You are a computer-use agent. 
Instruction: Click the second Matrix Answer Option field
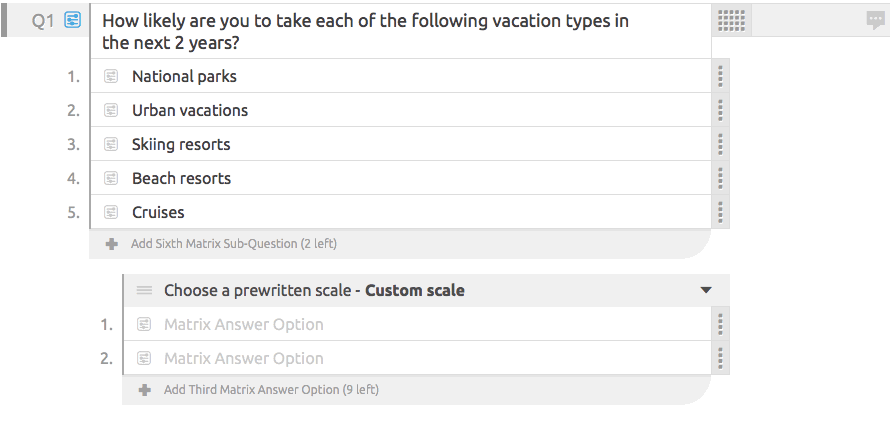[x=417, y=359]
